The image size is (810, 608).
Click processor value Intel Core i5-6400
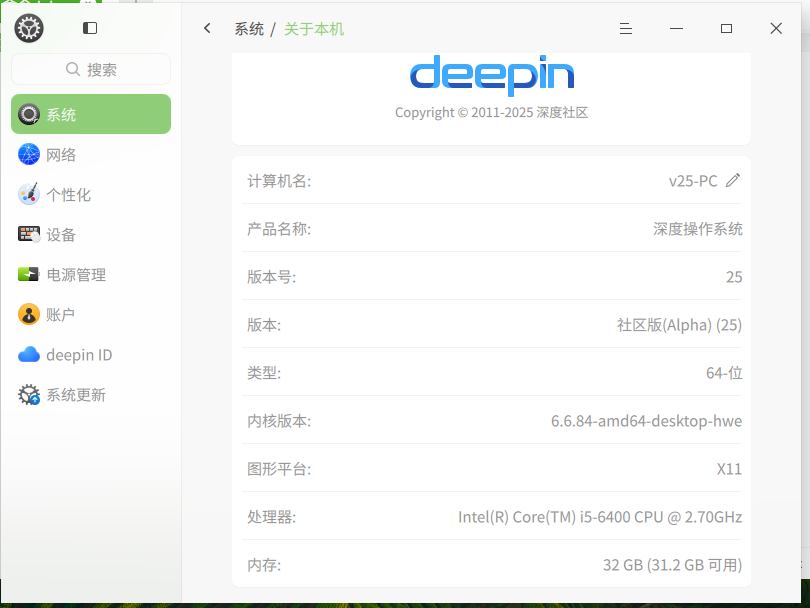600,517
